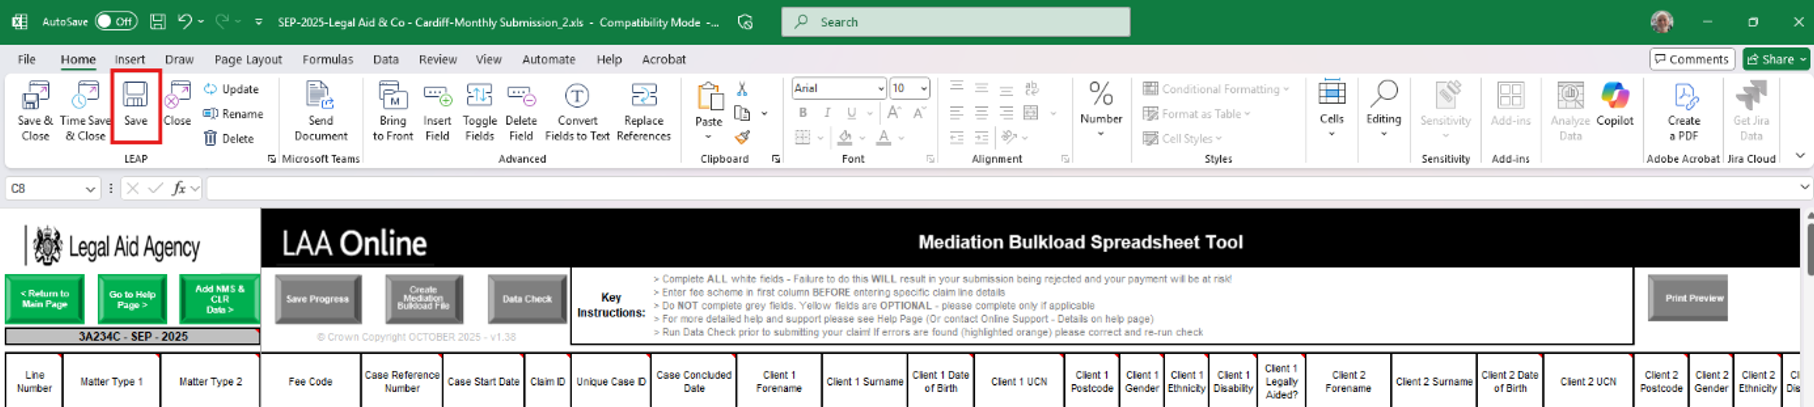Click the font color swatch
The image size is (1814, 407).
pos(884,138)
